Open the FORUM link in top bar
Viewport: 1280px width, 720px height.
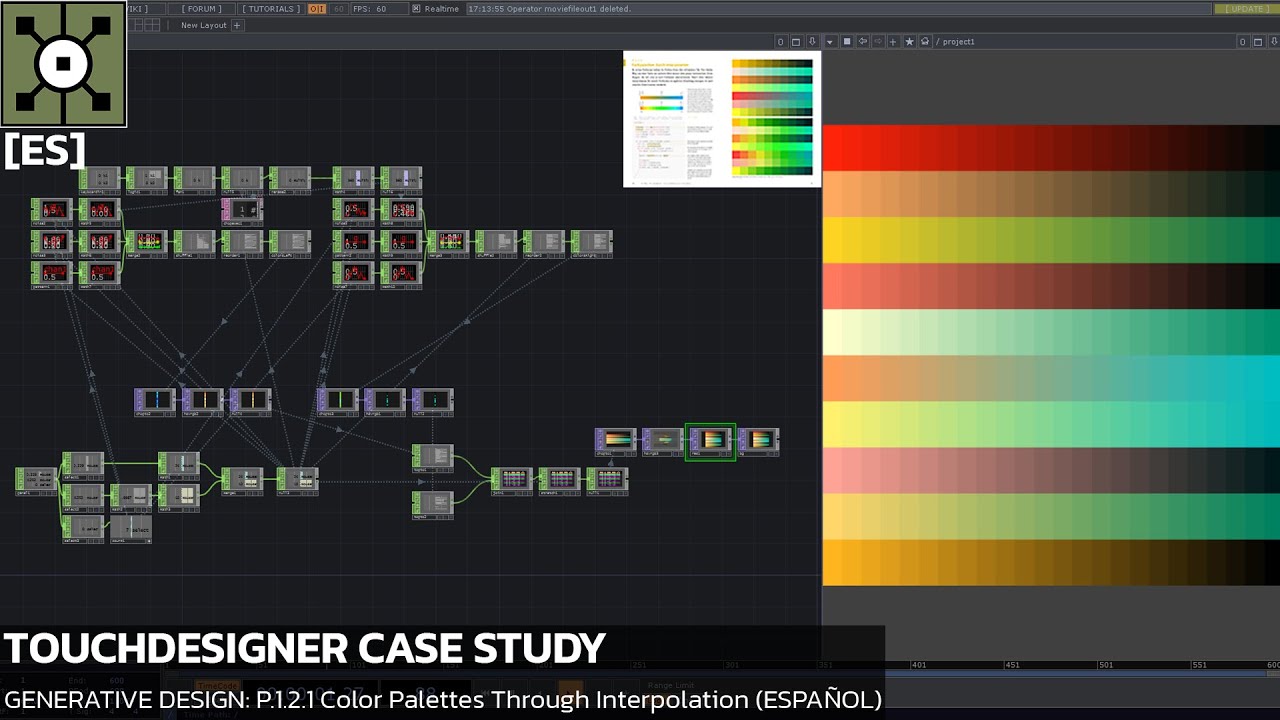coord(202,9)
